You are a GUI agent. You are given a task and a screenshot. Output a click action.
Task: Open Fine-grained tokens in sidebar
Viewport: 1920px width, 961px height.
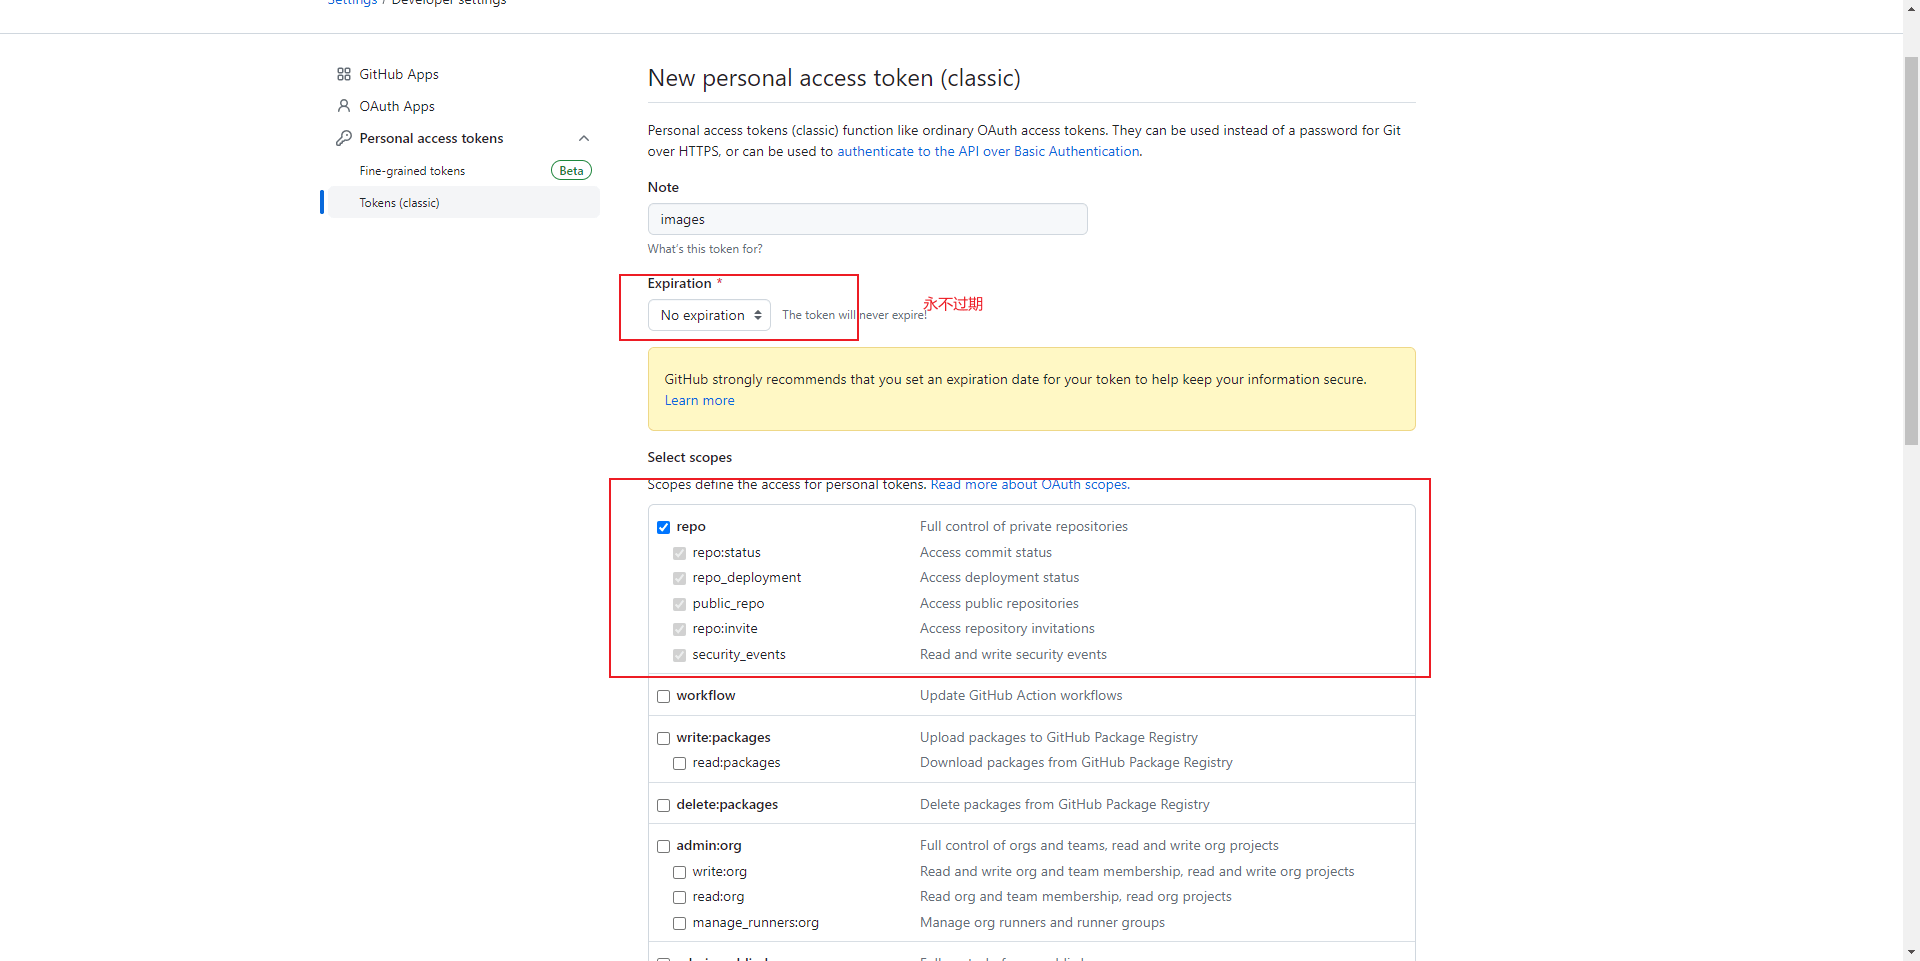point(412,171)
